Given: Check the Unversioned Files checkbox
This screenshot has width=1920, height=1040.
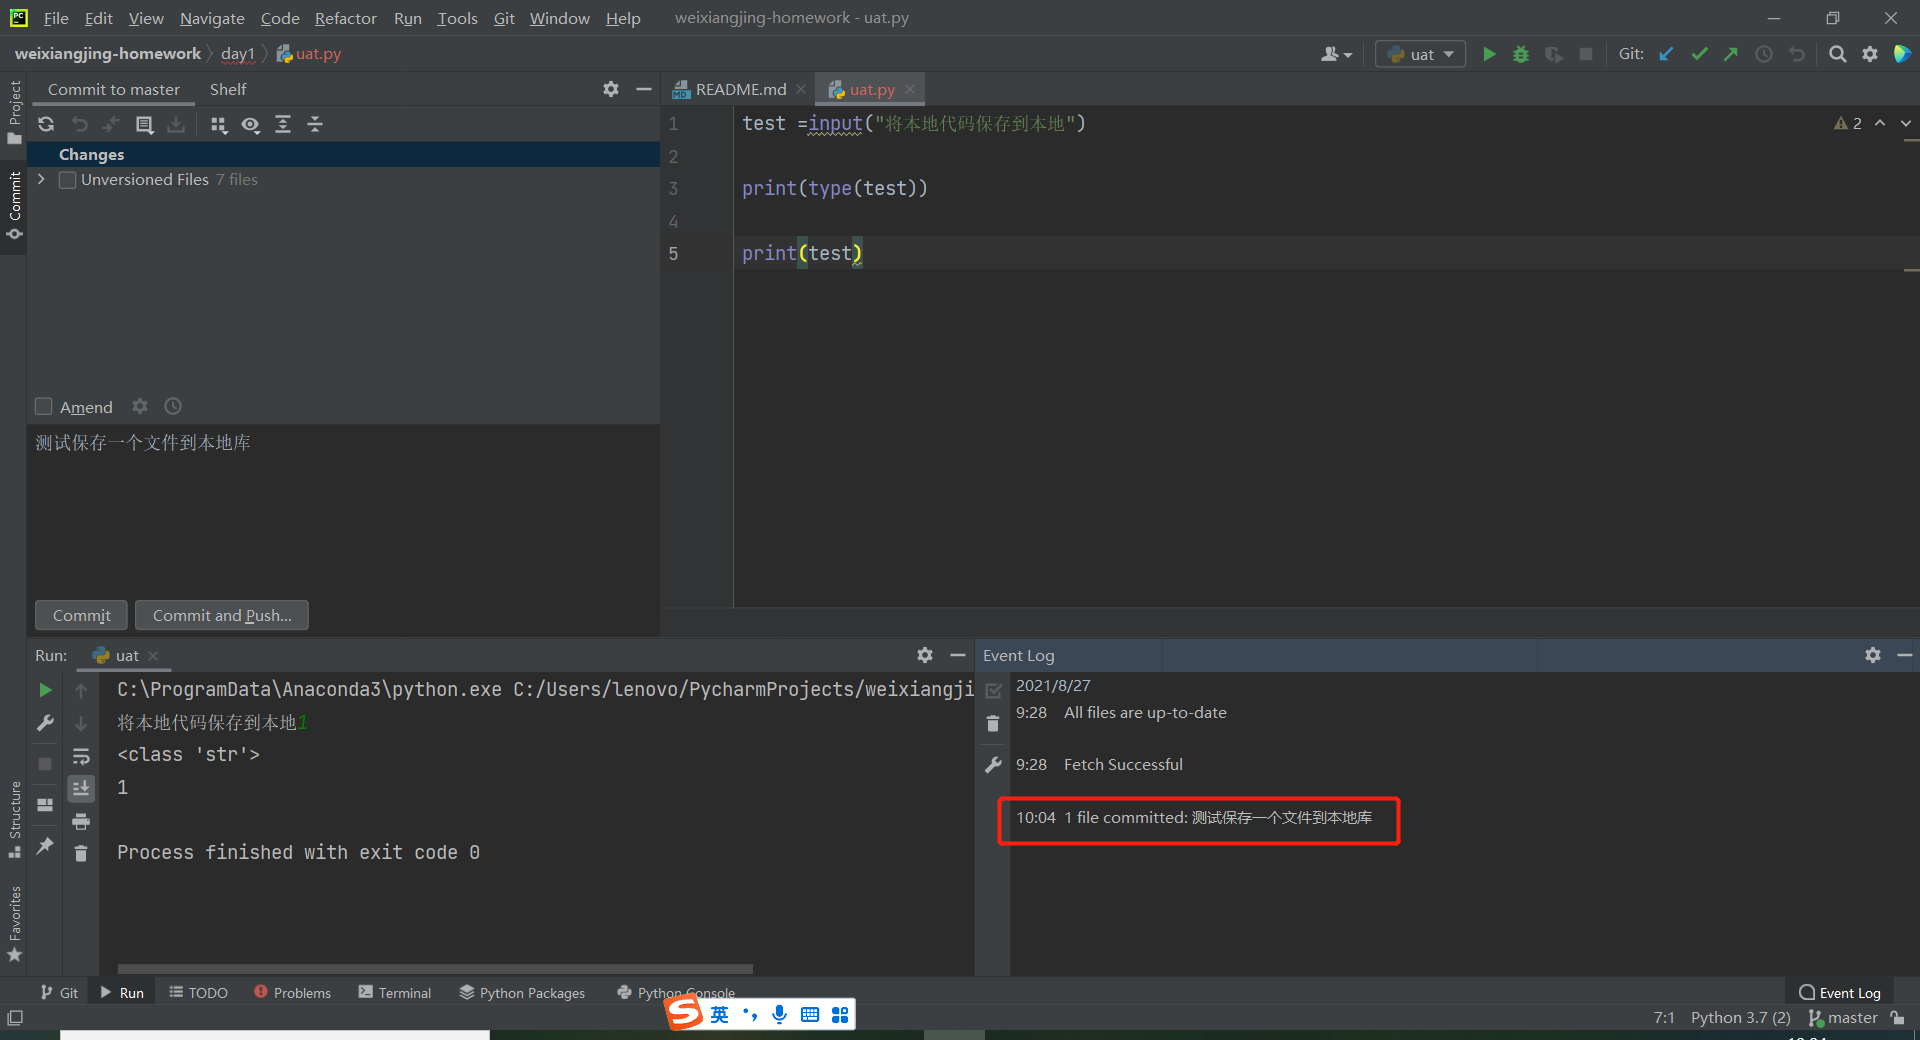Looking at the screenshot, I should pyautogui.click(x=67, y=180).
